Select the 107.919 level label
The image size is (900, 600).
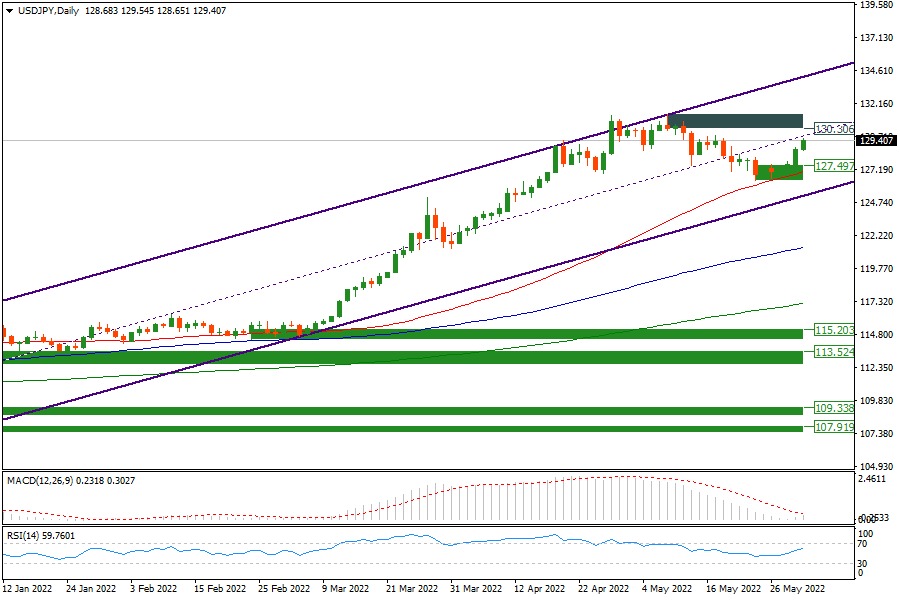(x=834, y=427)
